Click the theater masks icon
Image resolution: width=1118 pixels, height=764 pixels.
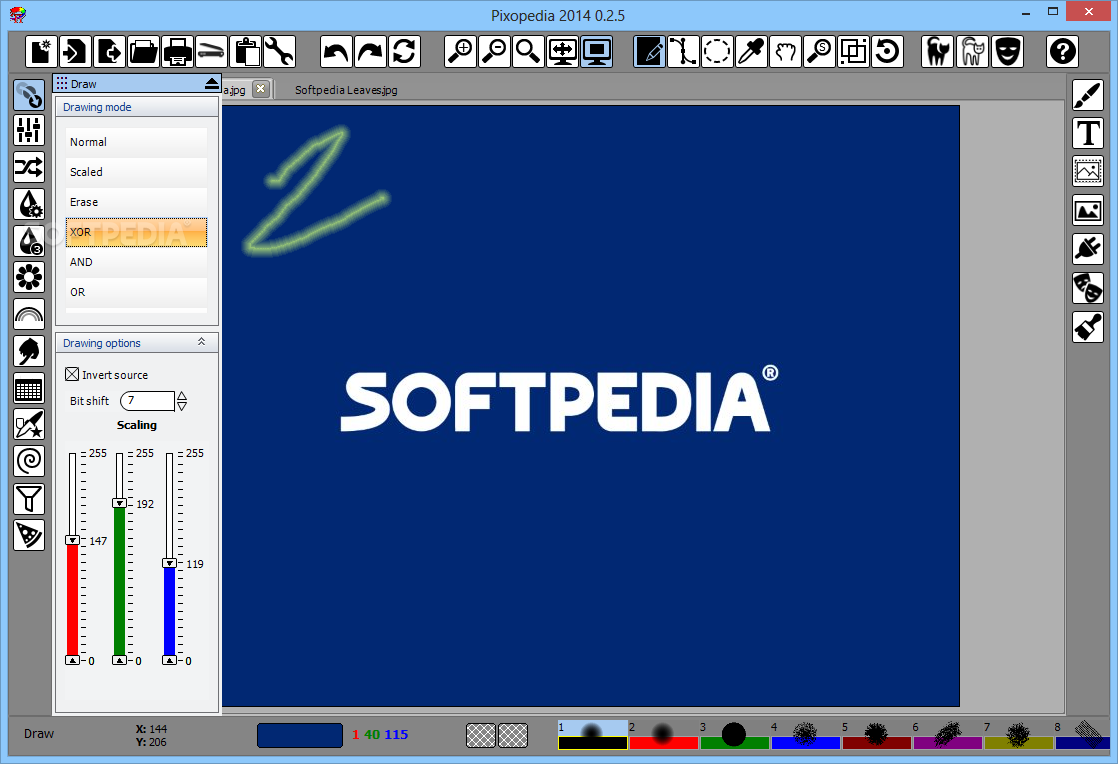(1088, 288)
